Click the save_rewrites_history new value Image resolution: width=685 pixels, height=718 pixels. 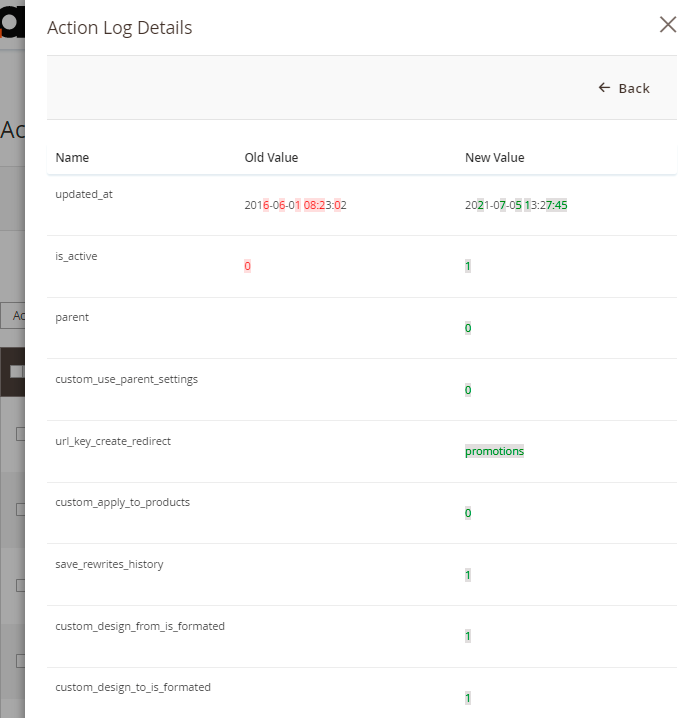click(467, 575)
